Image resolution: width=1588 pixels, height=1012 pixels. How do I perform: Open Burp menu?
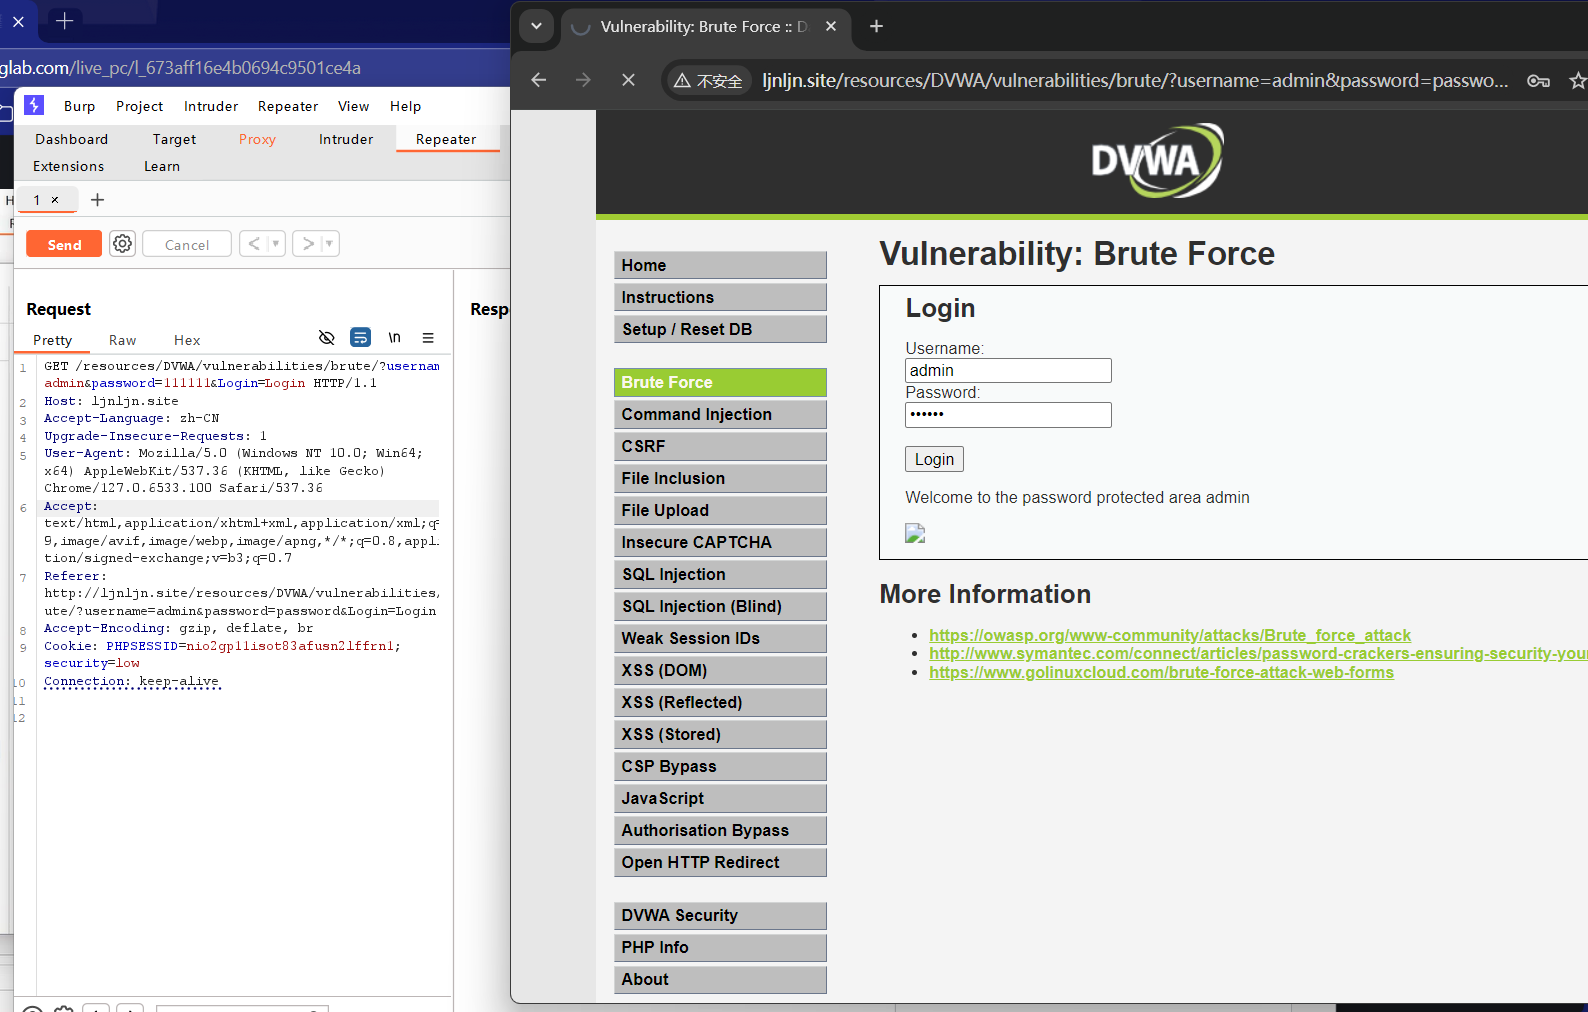[x=80, y=106]
